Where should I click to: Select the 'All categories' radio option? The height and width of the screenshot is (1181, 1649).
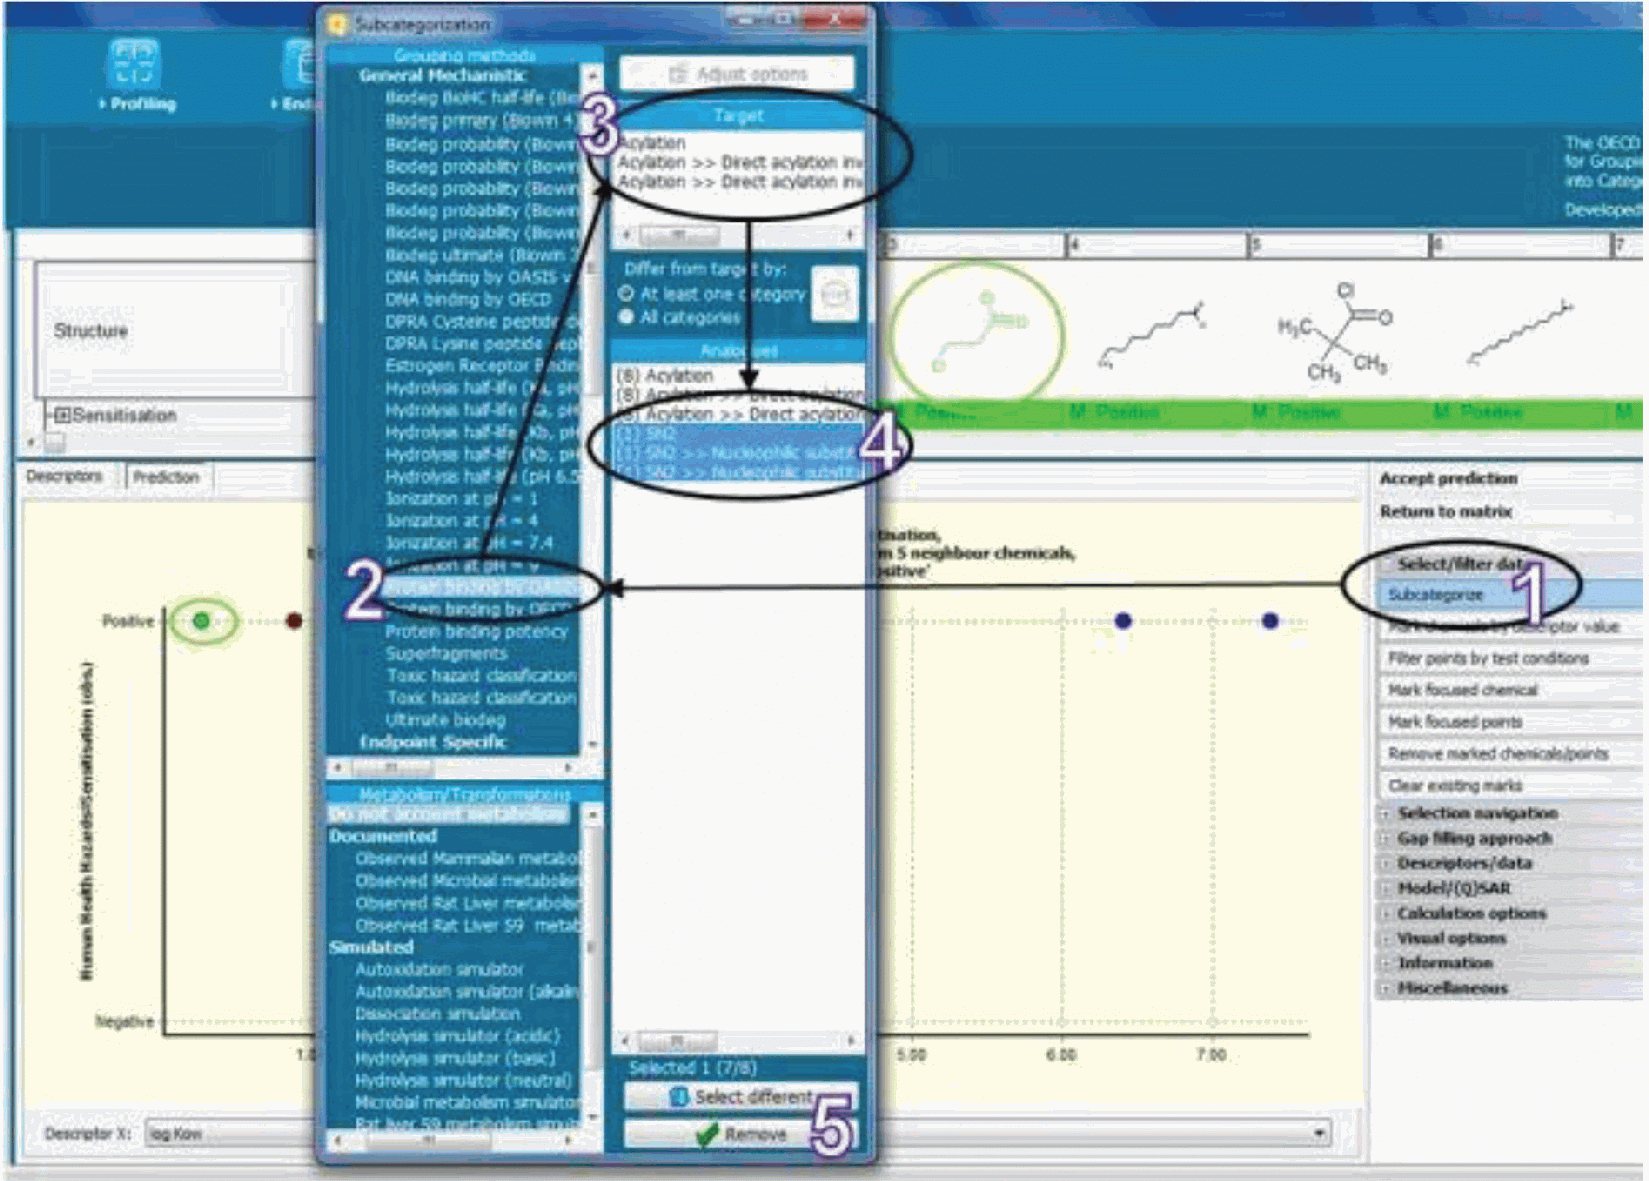[x=627, y=317]
